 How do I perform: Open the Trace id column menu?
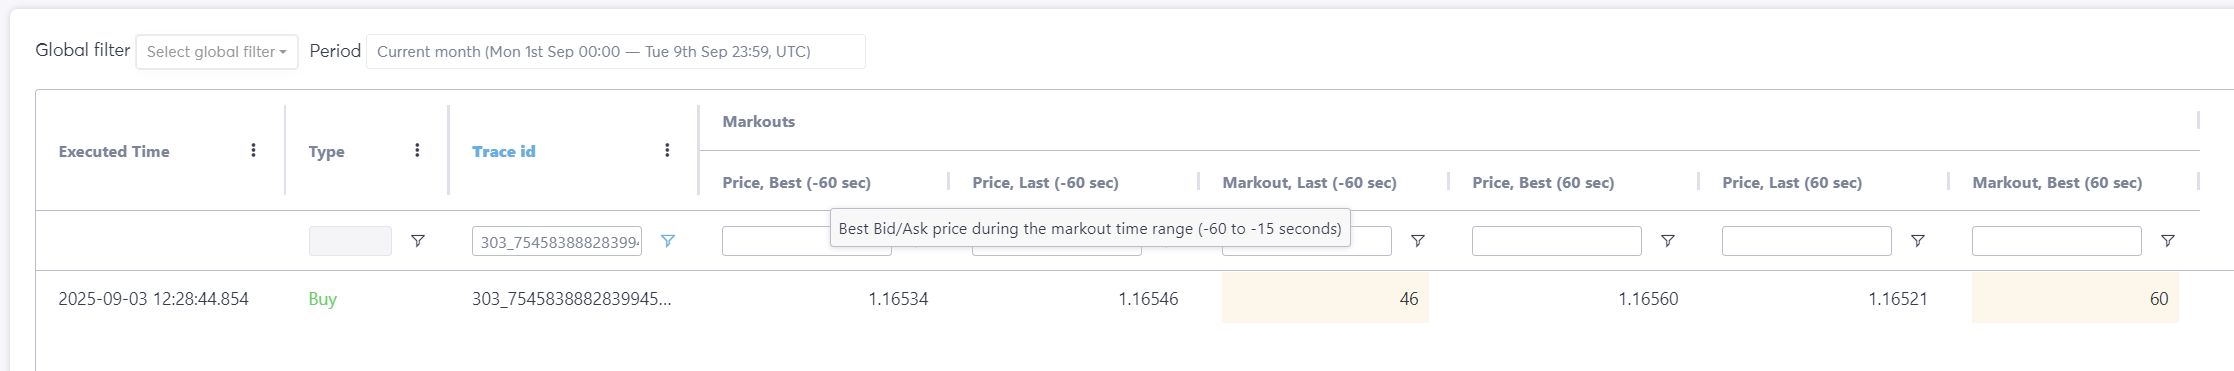(667, 150)
